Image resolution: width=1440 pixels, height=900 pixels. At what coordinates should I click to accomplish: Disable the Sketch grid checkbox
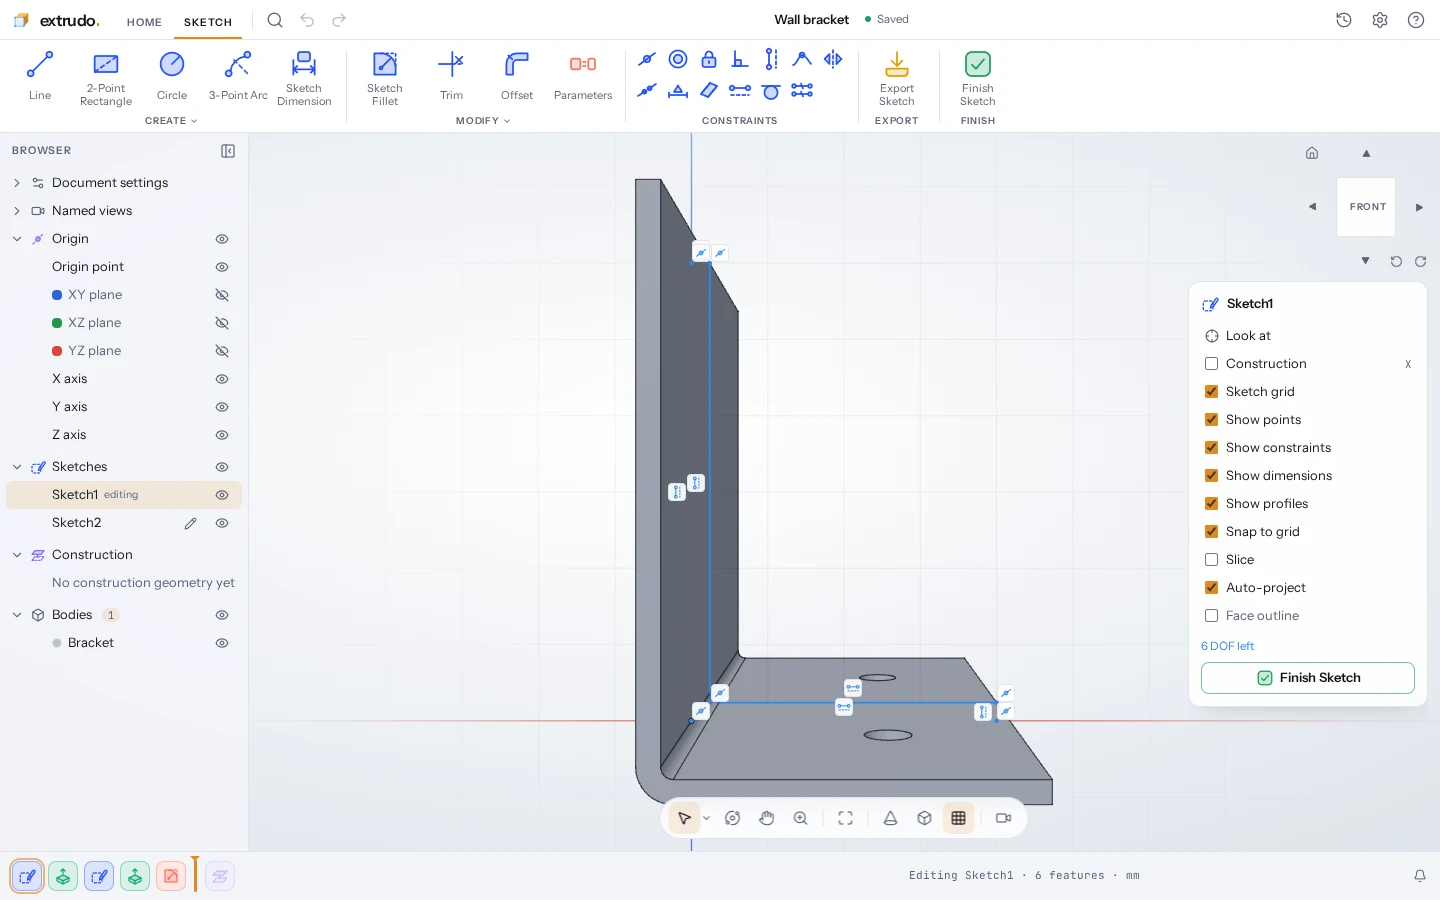[1211, 392]
